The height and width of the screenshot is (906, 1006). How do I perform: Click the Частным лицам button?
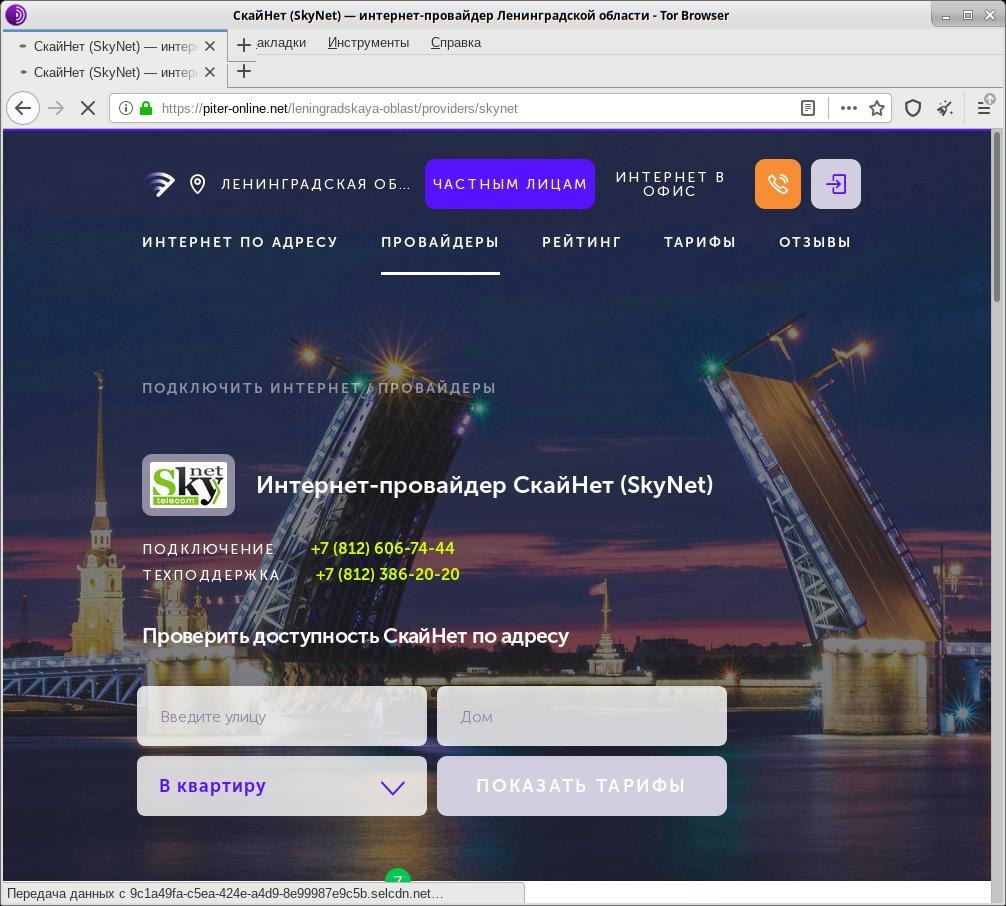509,184
